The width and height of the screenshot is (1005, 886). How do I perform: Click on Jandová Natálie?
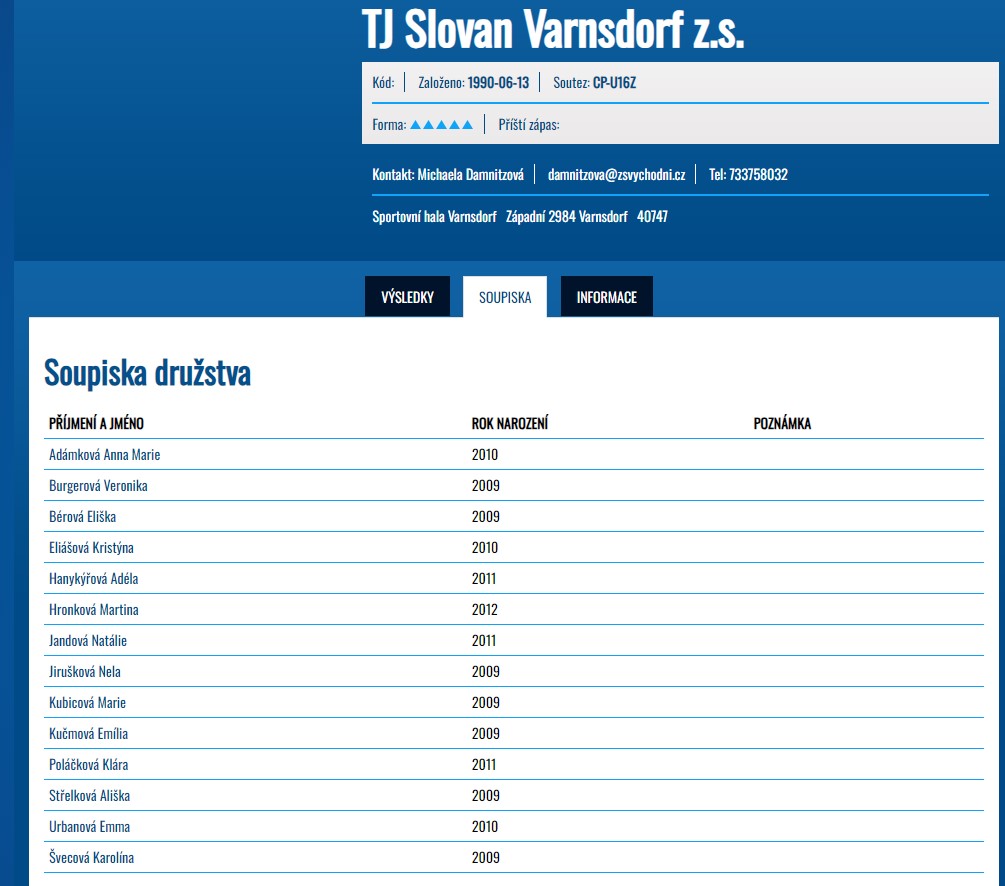[x=88, y=640]
